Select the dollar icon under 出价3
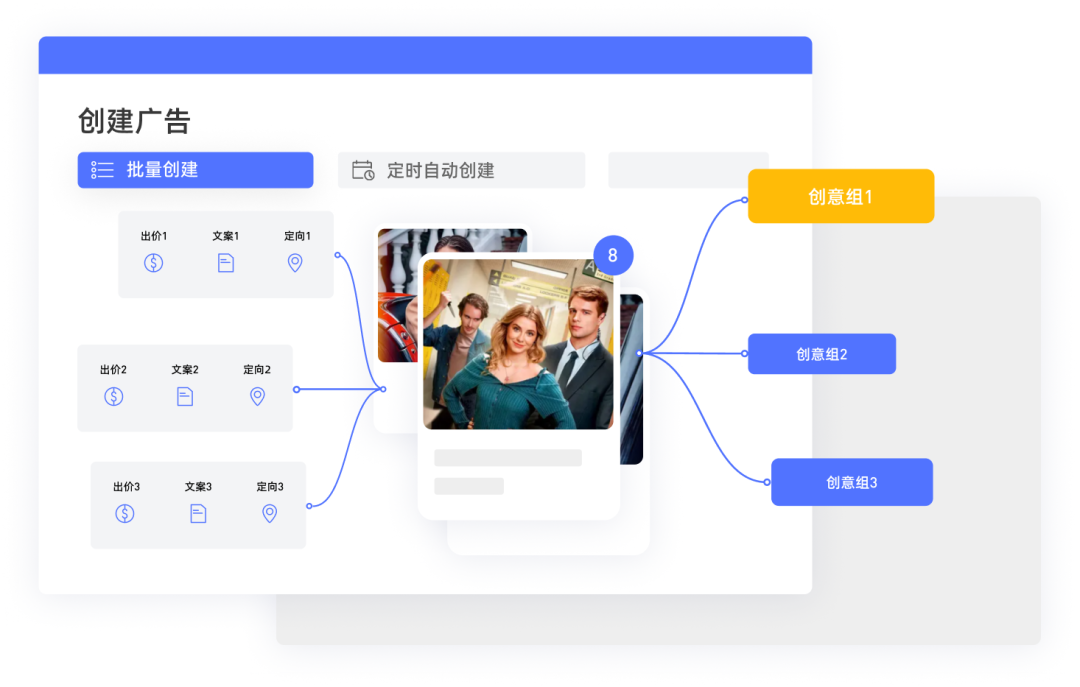1080x687 pixels. coord(125,514)
